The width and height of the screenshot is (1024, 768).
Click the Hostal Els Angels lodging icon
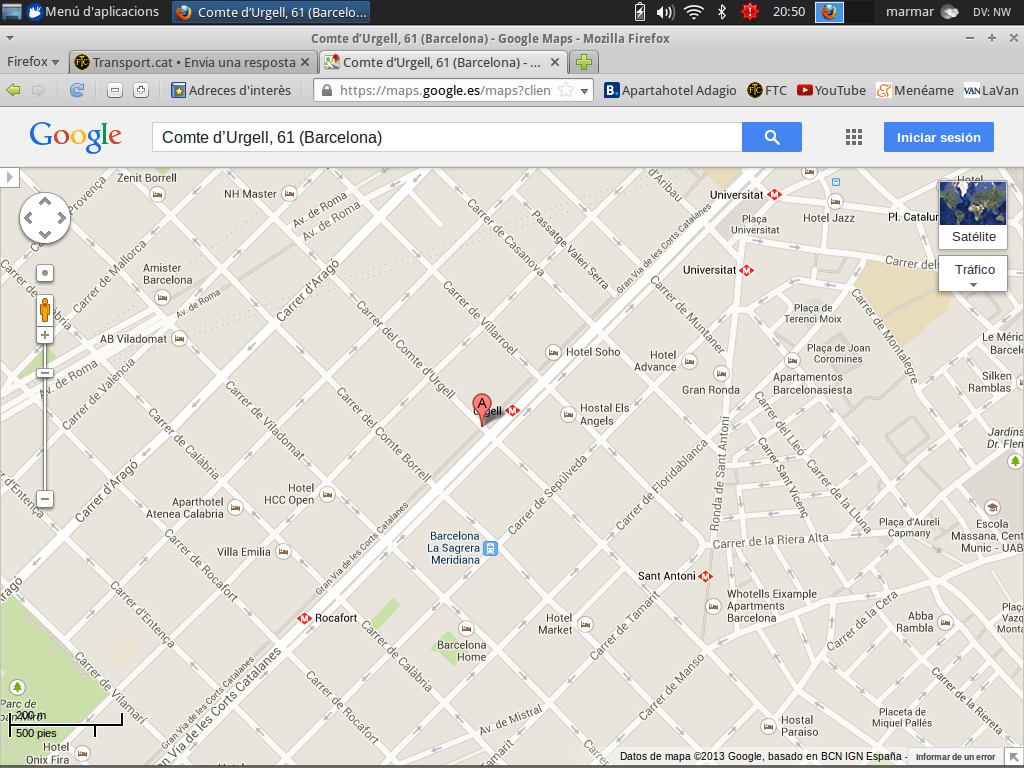click(x=568, y=414)
